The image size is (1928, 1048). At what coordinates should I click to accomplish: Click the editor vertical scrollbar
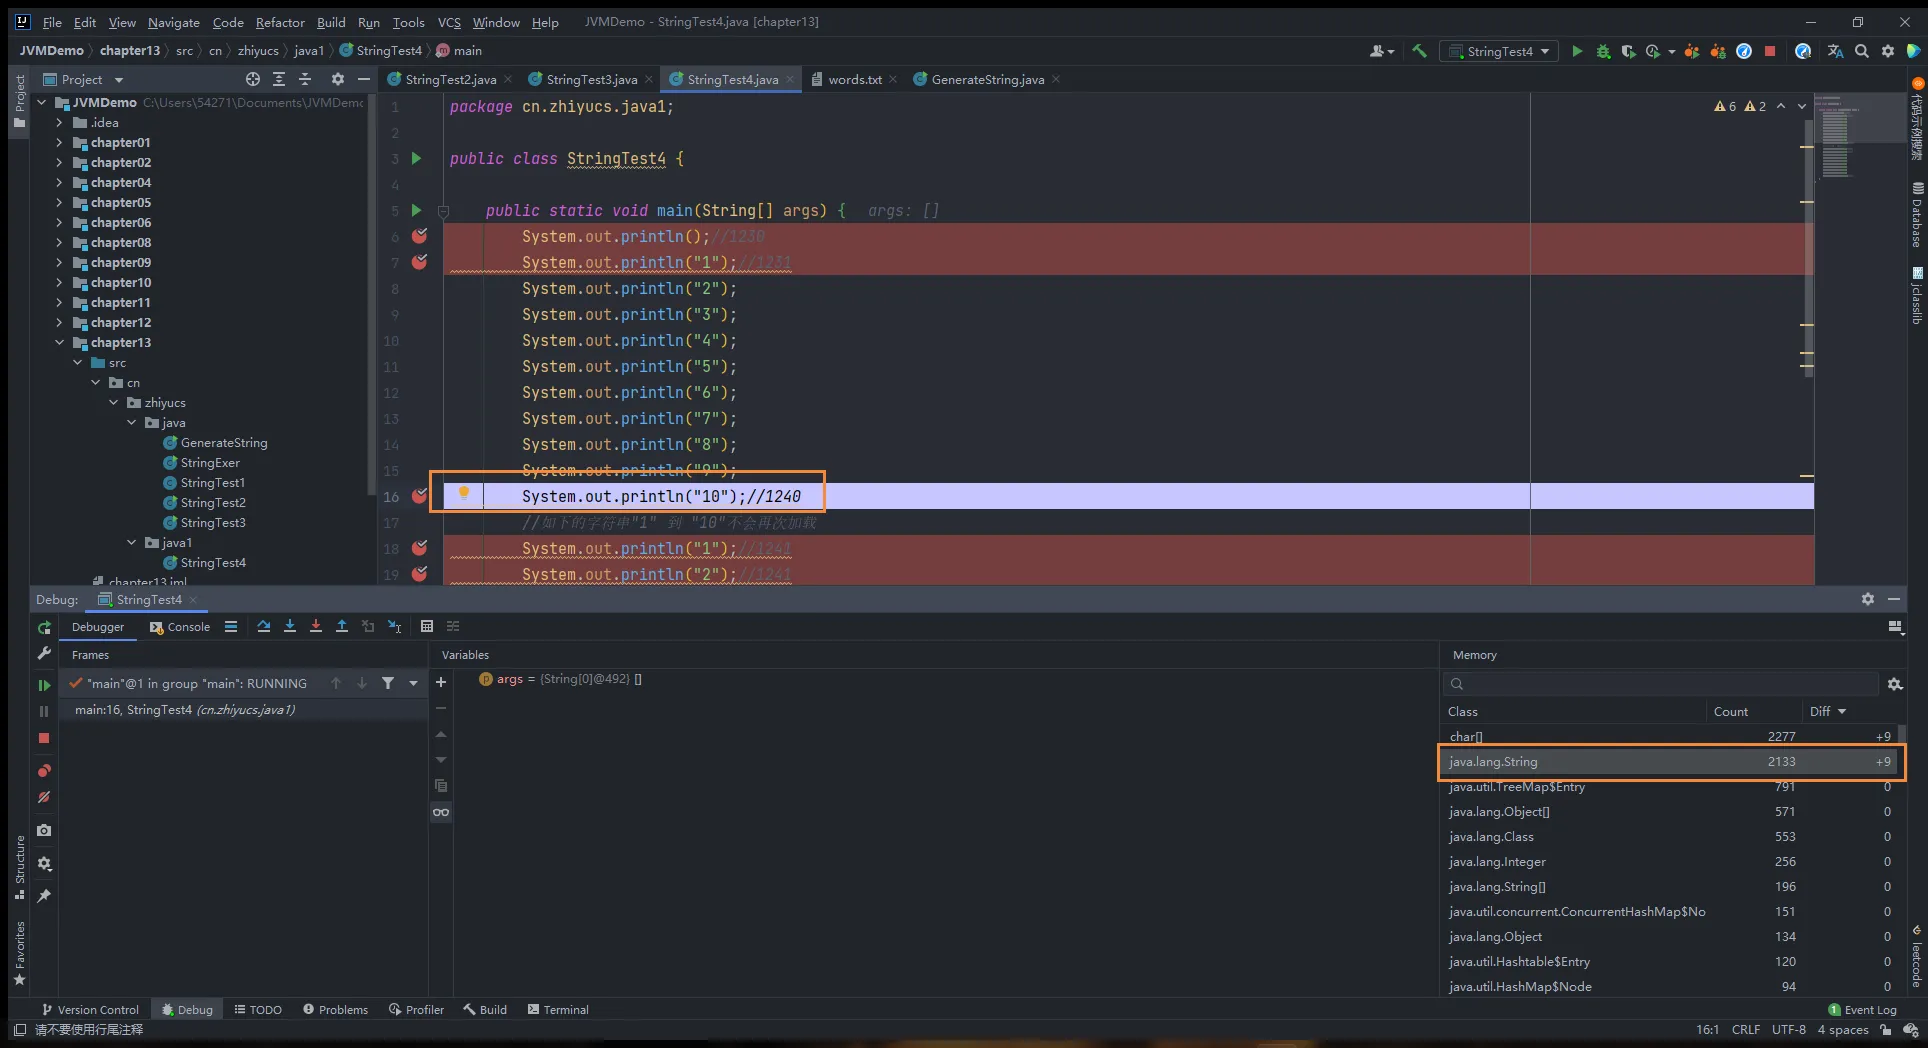[x=1808, y=250]
